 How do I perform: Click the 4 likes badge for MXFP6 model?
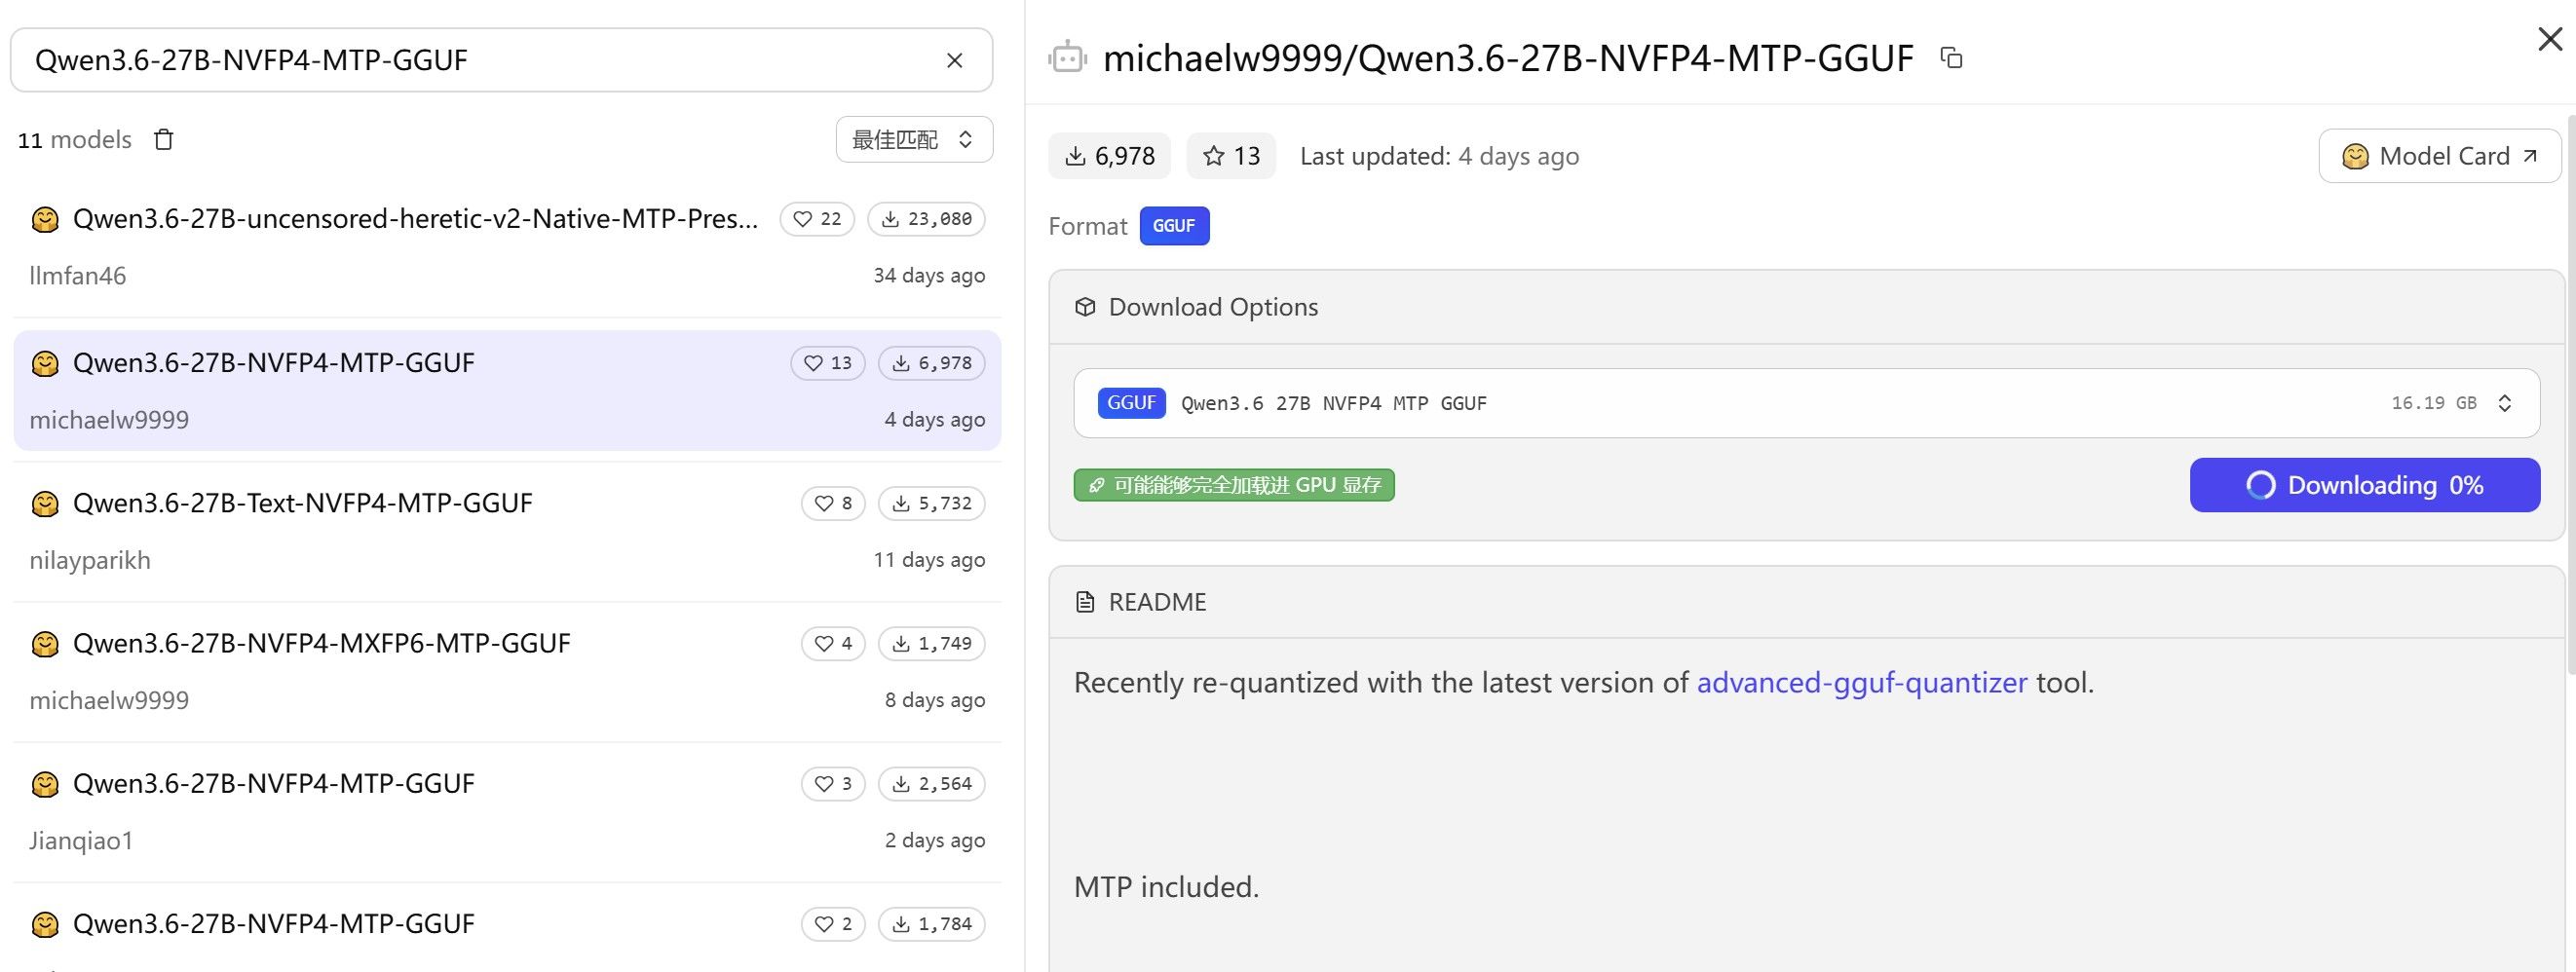coord(833,643)
